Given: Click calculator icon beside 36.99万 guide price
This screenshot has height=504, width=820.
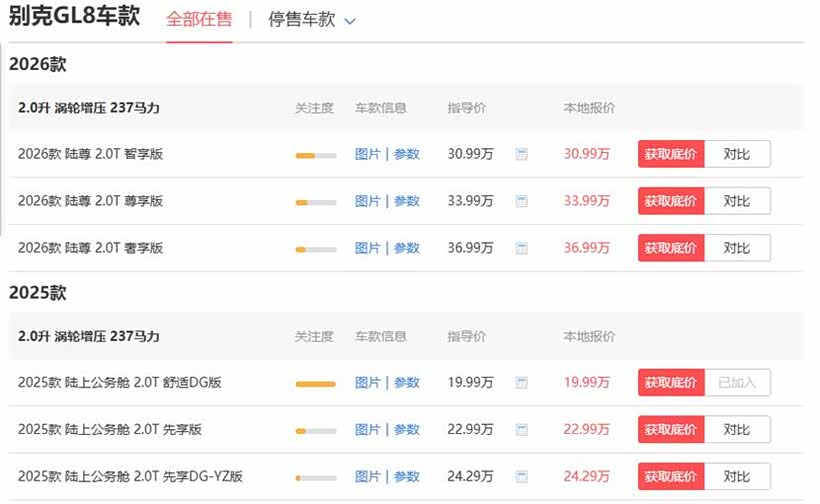Looking at the screenshot, I should pyautogui.click(x=521, y=248).
